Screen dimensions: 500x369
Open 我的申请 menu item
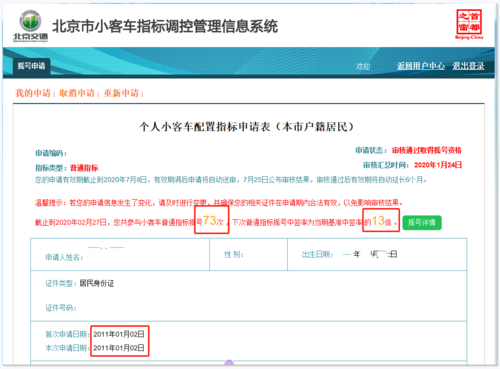(33, 93)
